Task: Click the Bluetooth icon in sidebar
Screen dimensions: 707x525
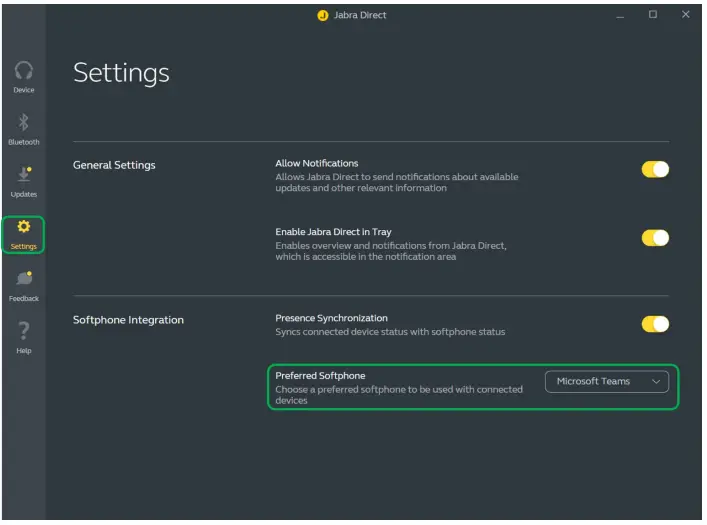Action: pyautogui.click(x=24, y=122)
